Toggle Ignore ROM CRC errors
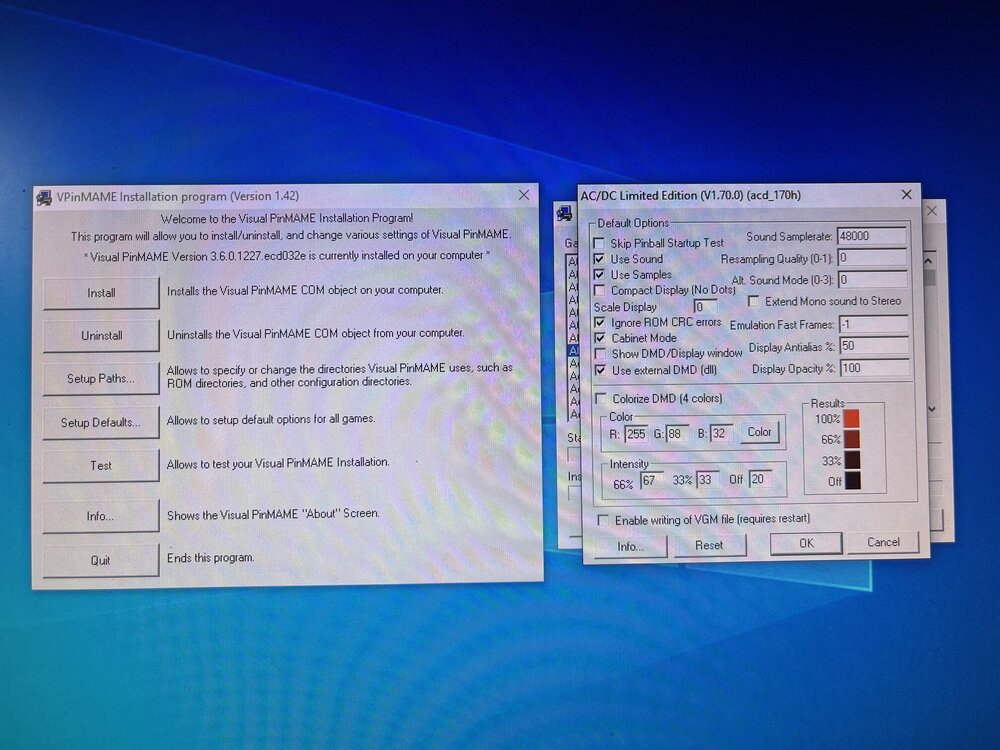Viewport: 1000px width, 750px height. point(599,322)
